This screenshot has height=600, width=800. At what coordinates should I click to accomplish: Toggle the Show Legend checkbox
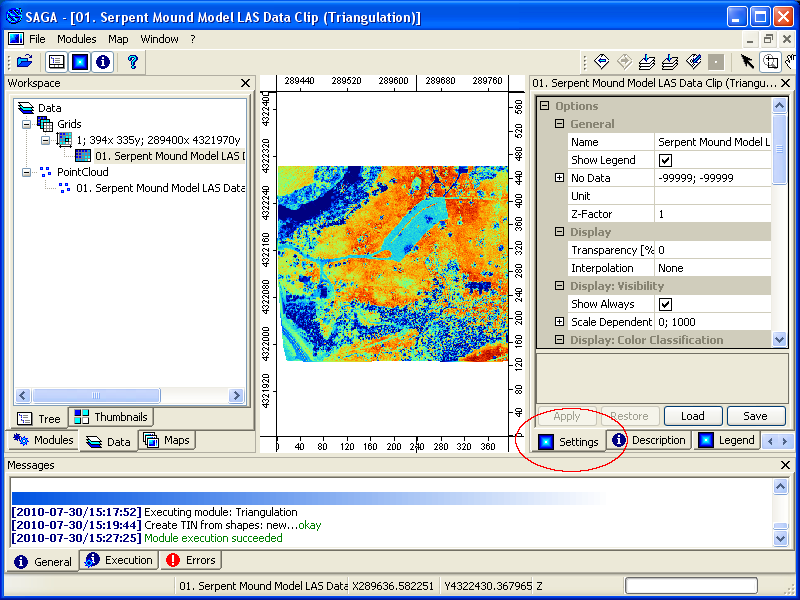pos(665,160)
